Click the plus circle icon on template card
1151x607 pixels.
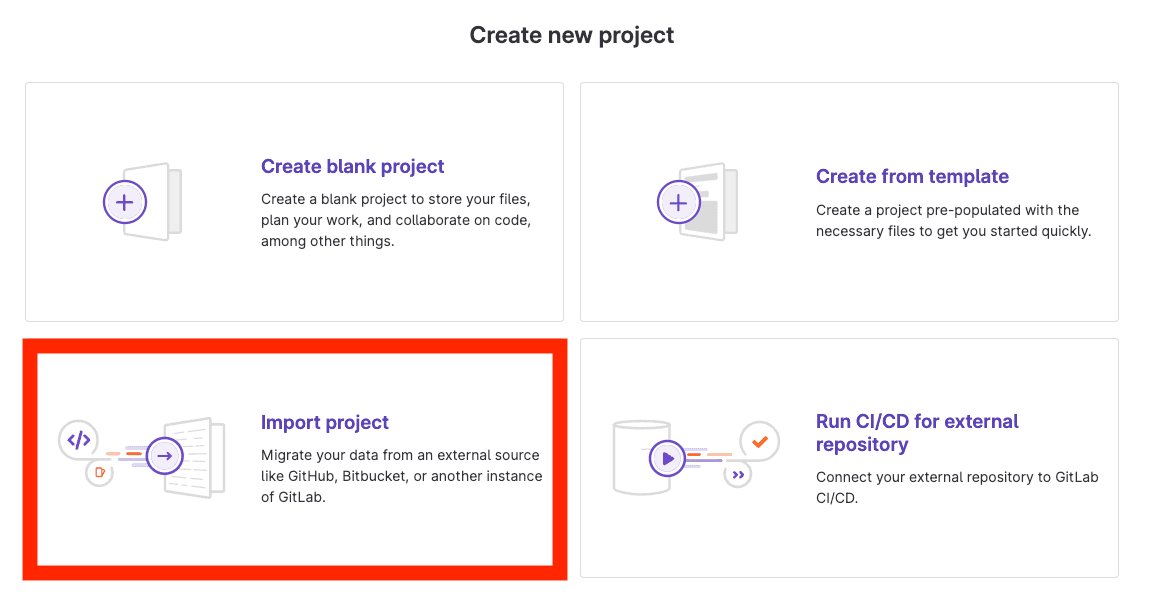click(679, 202)
